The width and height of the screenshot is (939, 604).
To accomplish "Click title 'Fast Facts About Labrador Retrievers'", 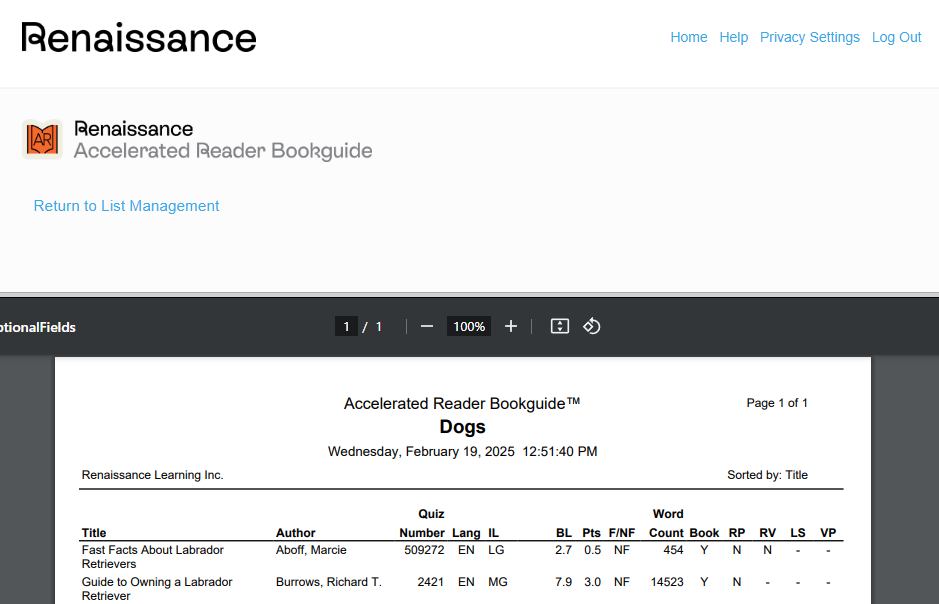I will point(153,557).
